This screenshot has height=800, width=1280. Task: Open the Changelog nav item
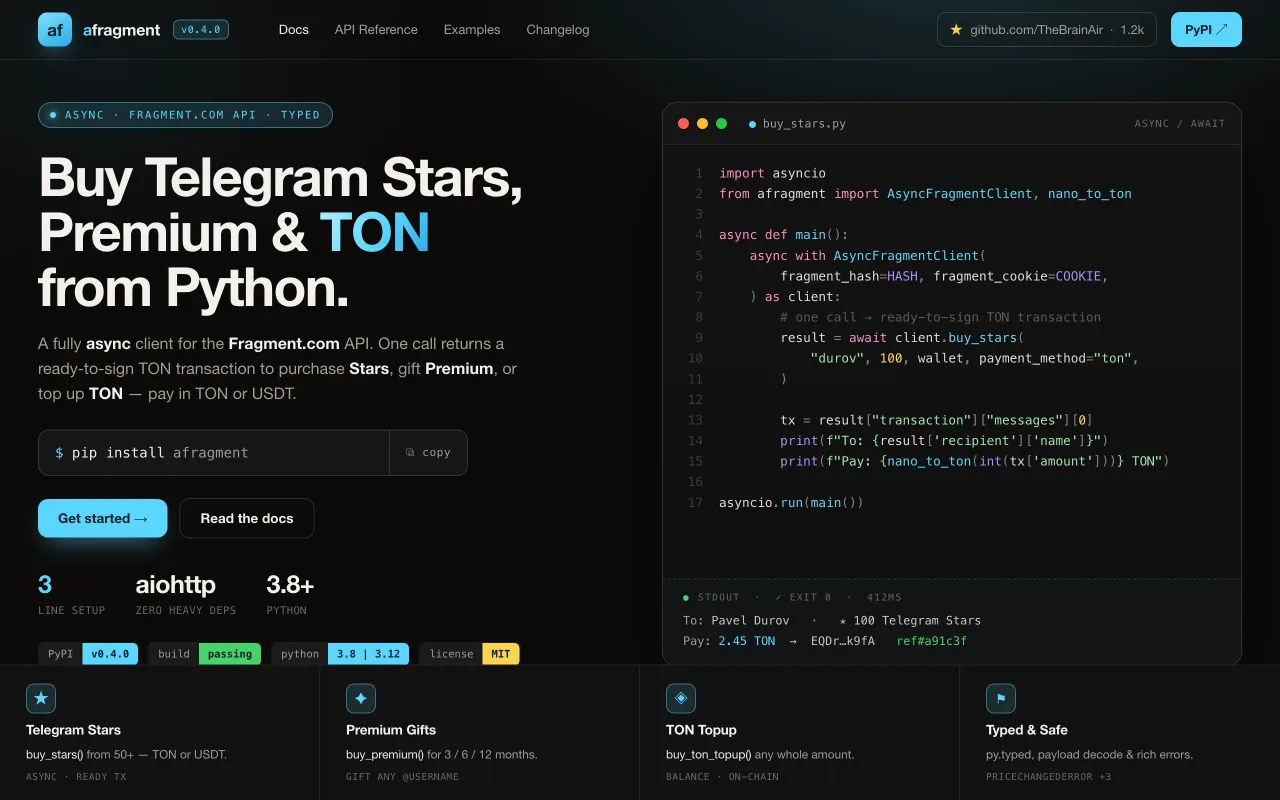coord(558,30)
